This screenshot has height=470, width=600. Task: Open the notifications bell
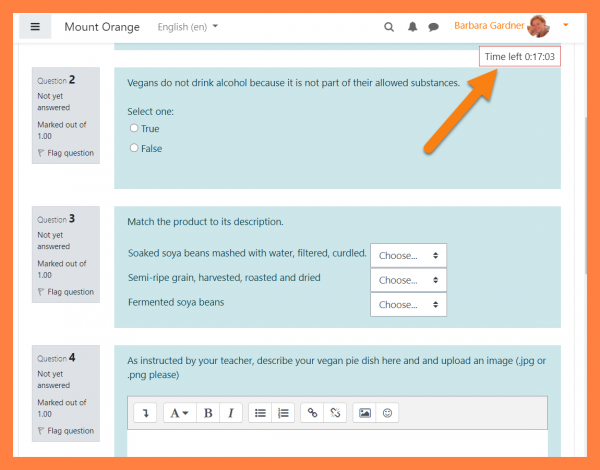pos(412,27)
